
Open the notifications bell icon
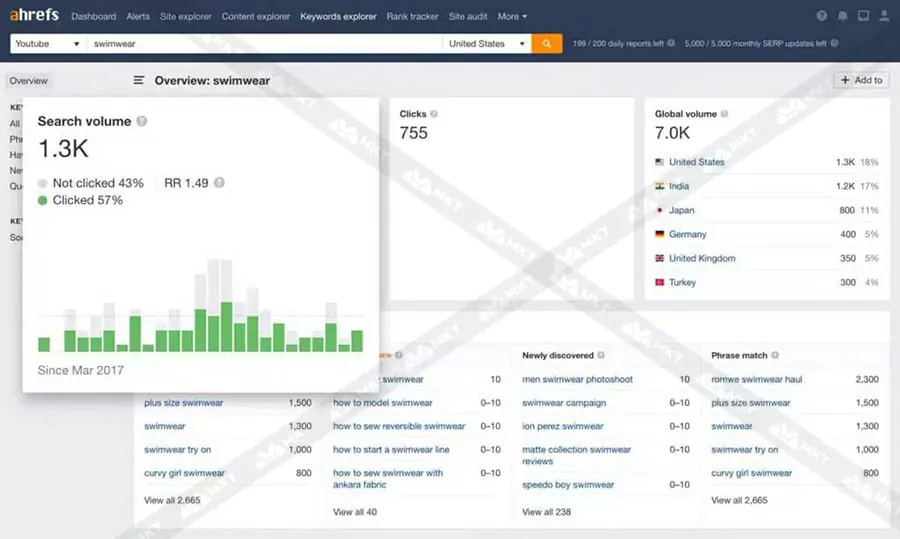tap(842, 17)
